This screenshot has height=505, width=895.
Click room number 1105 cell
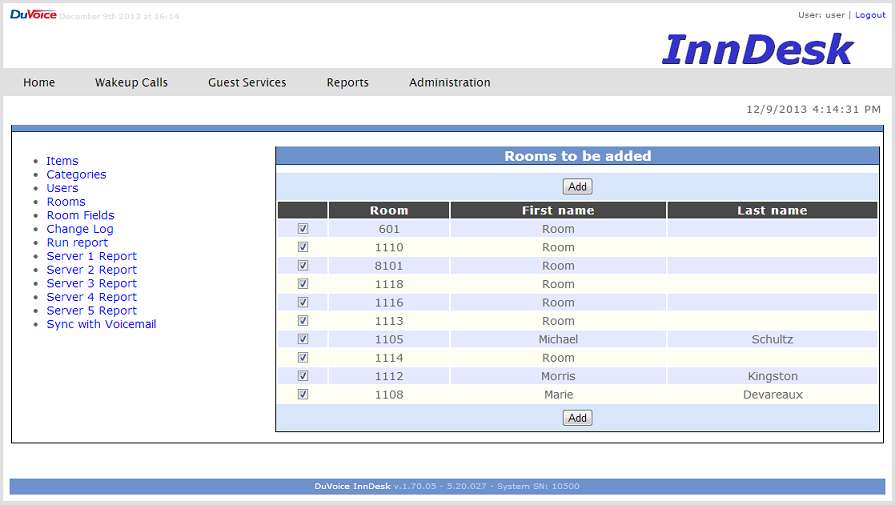click(389, 339)
